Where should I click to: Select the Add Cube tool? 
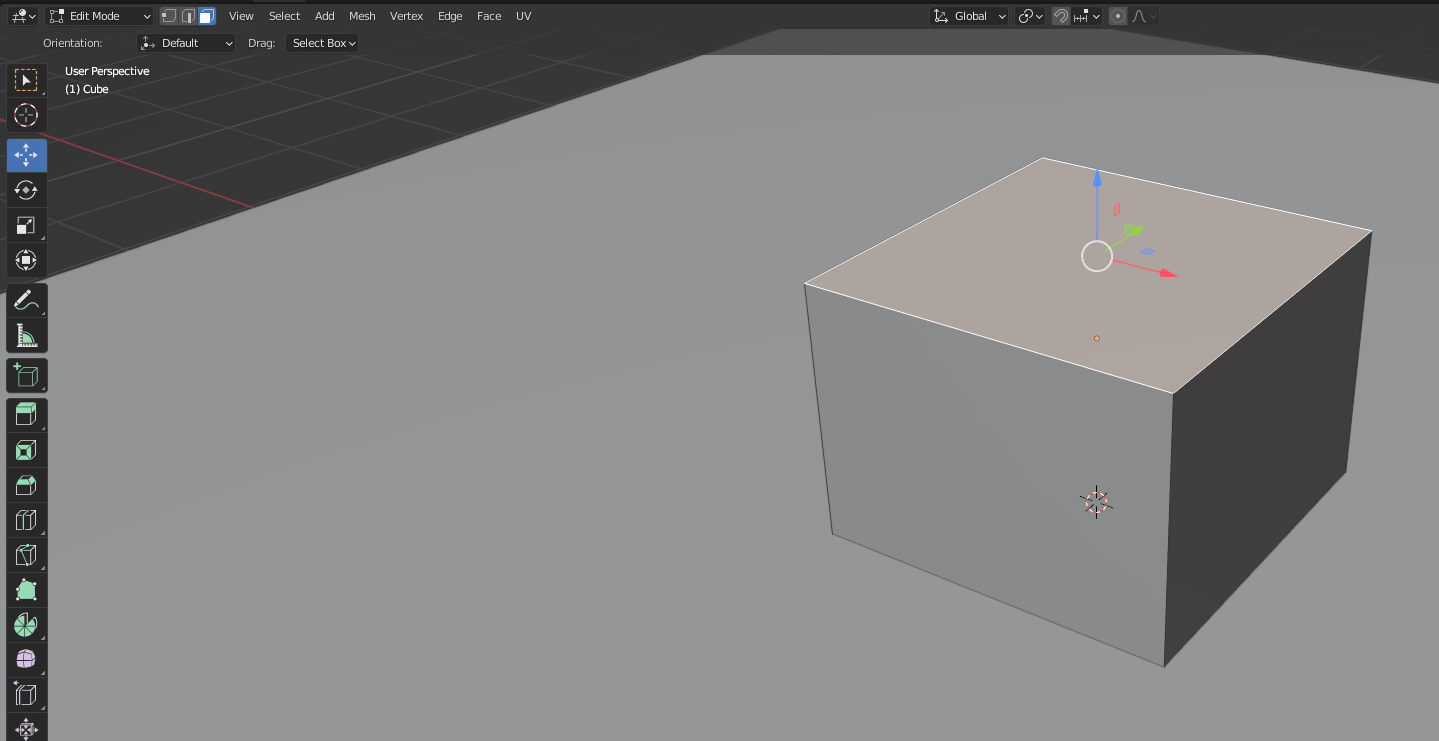pos(26,375)
